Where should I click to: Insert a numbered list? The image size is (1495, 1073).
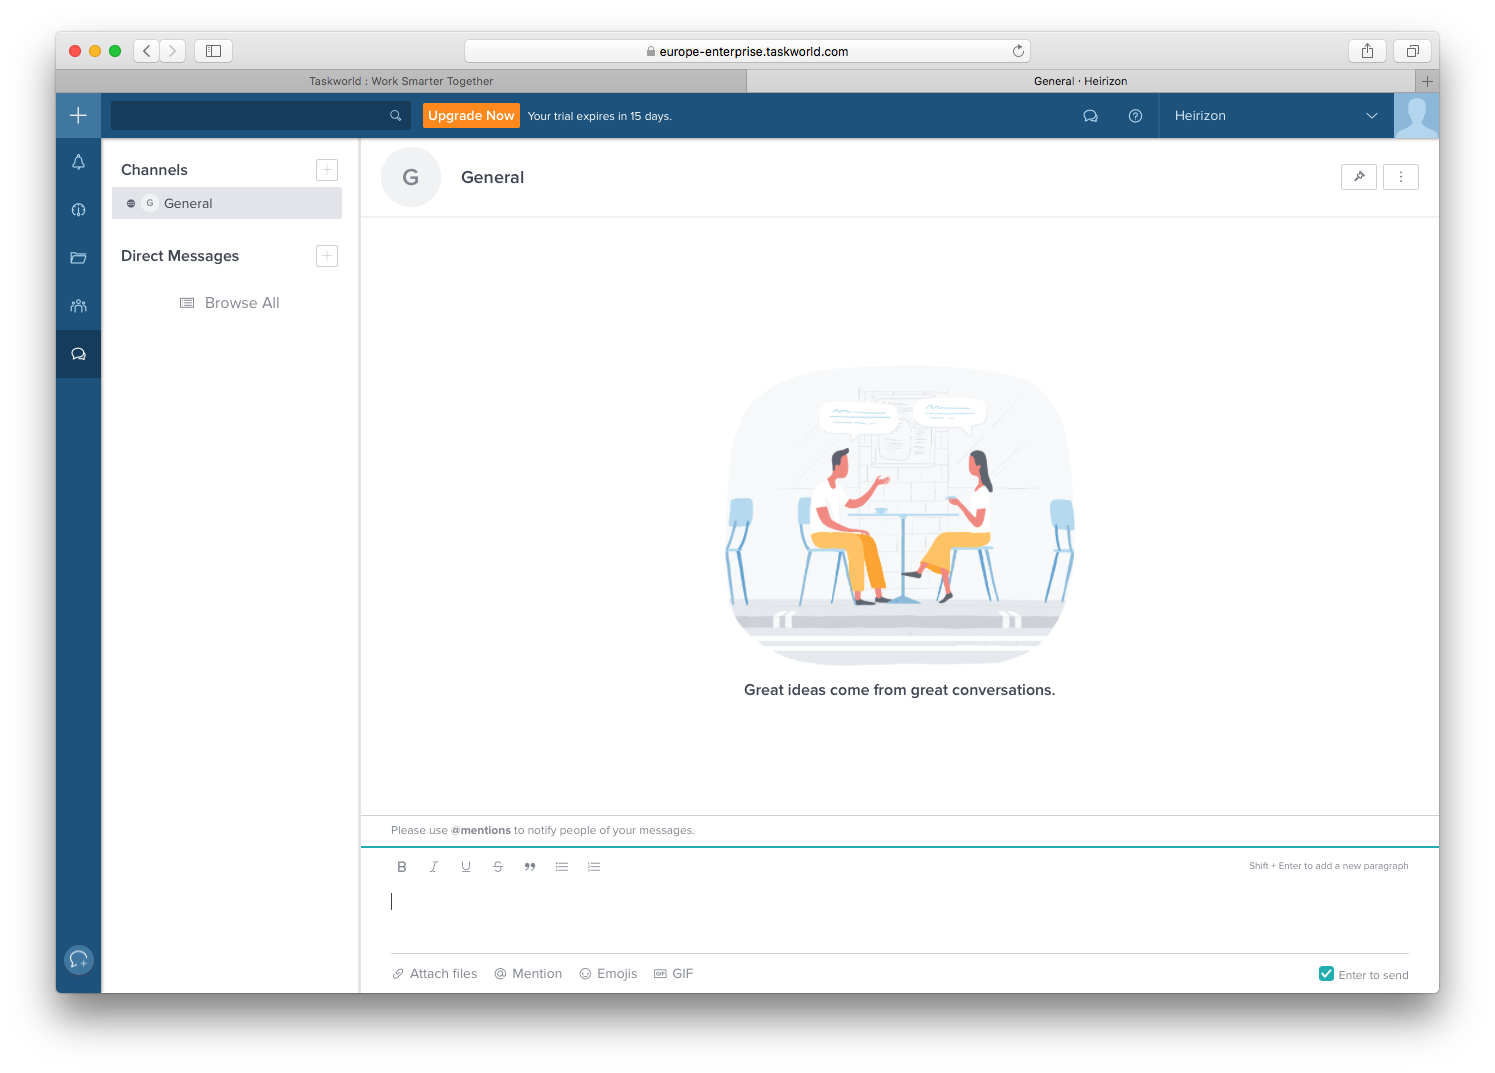coord(594,867)
